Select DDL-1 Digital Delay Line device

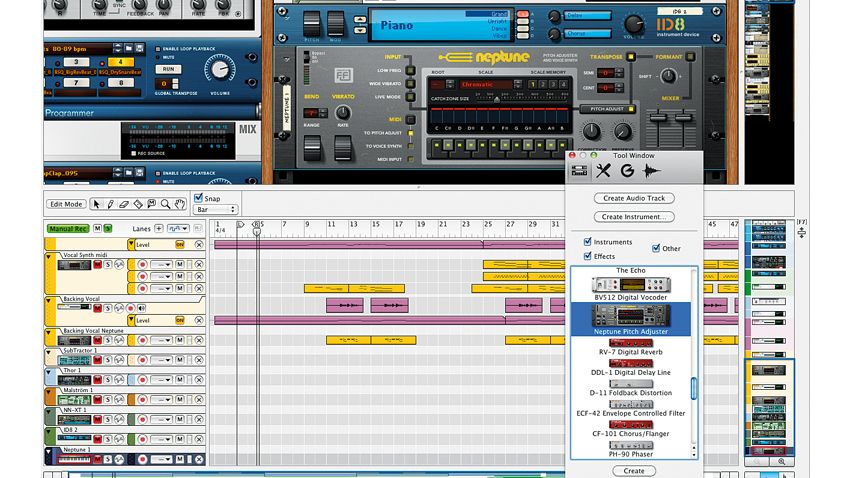coord(631,367)
